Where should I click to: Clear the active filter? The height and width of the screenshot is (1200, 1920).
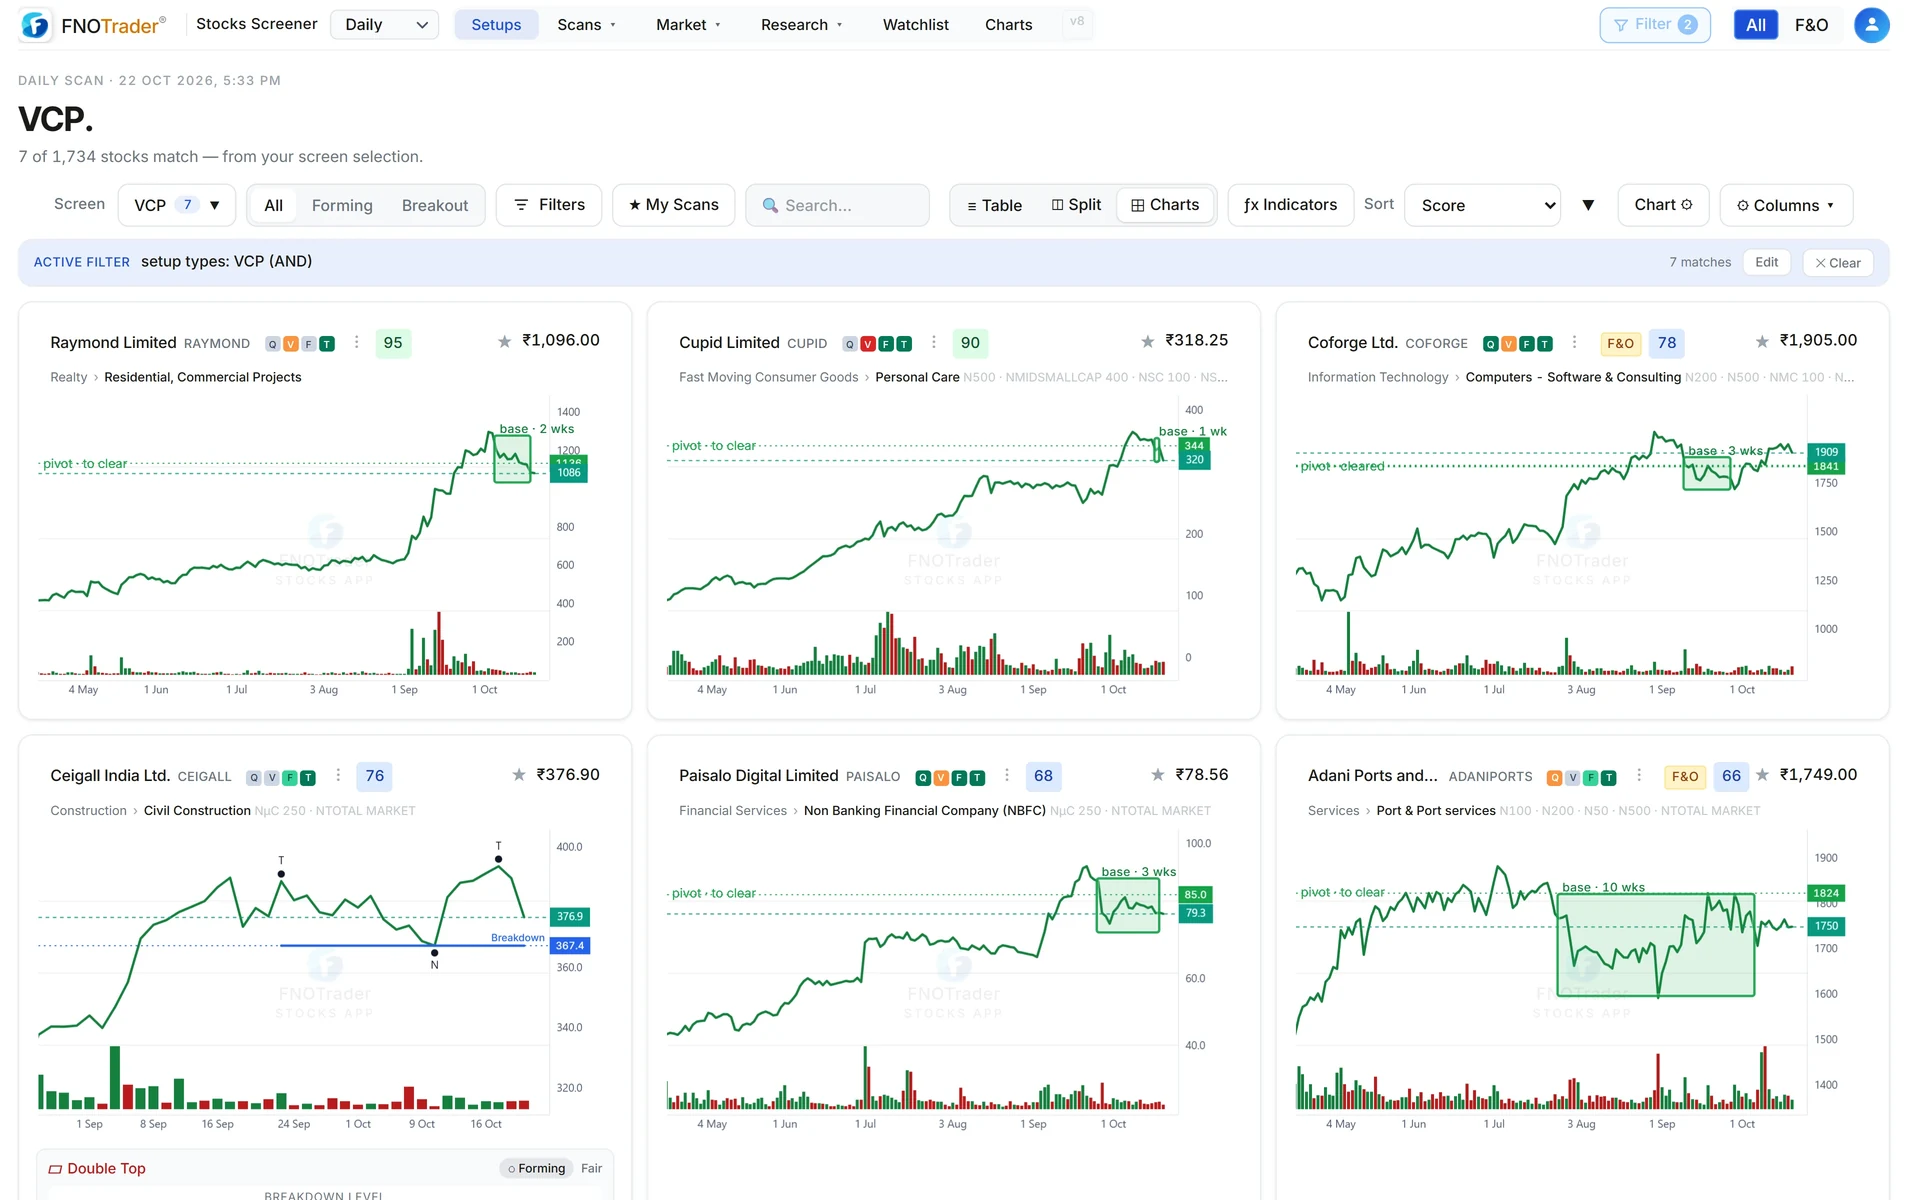(1837, 263)
